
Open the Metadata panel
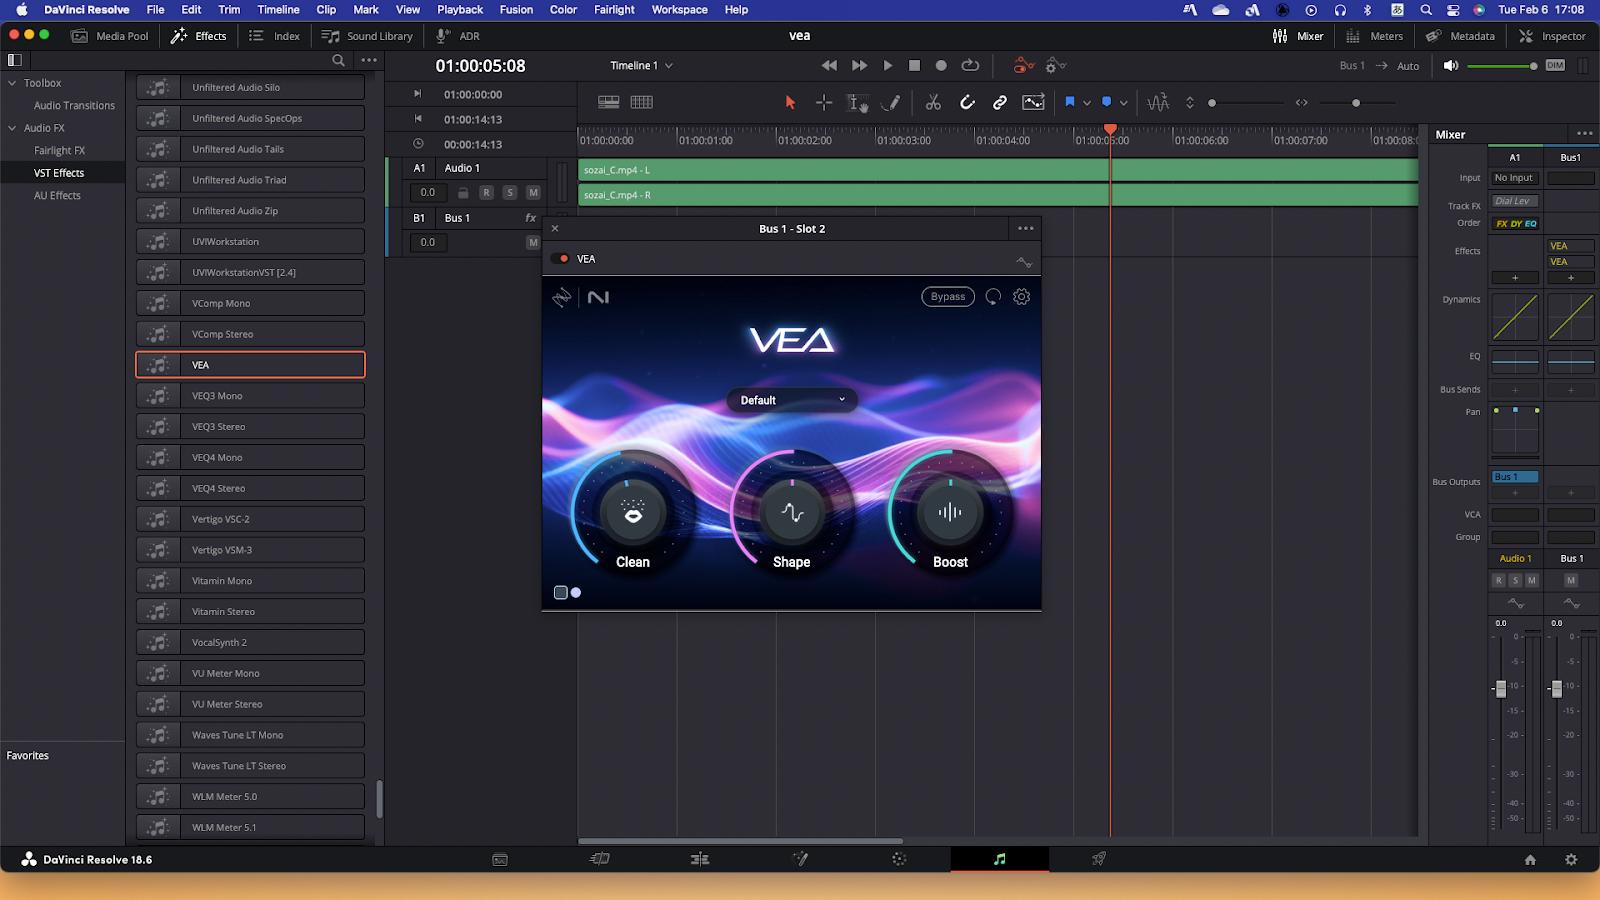pos(1460,36)
